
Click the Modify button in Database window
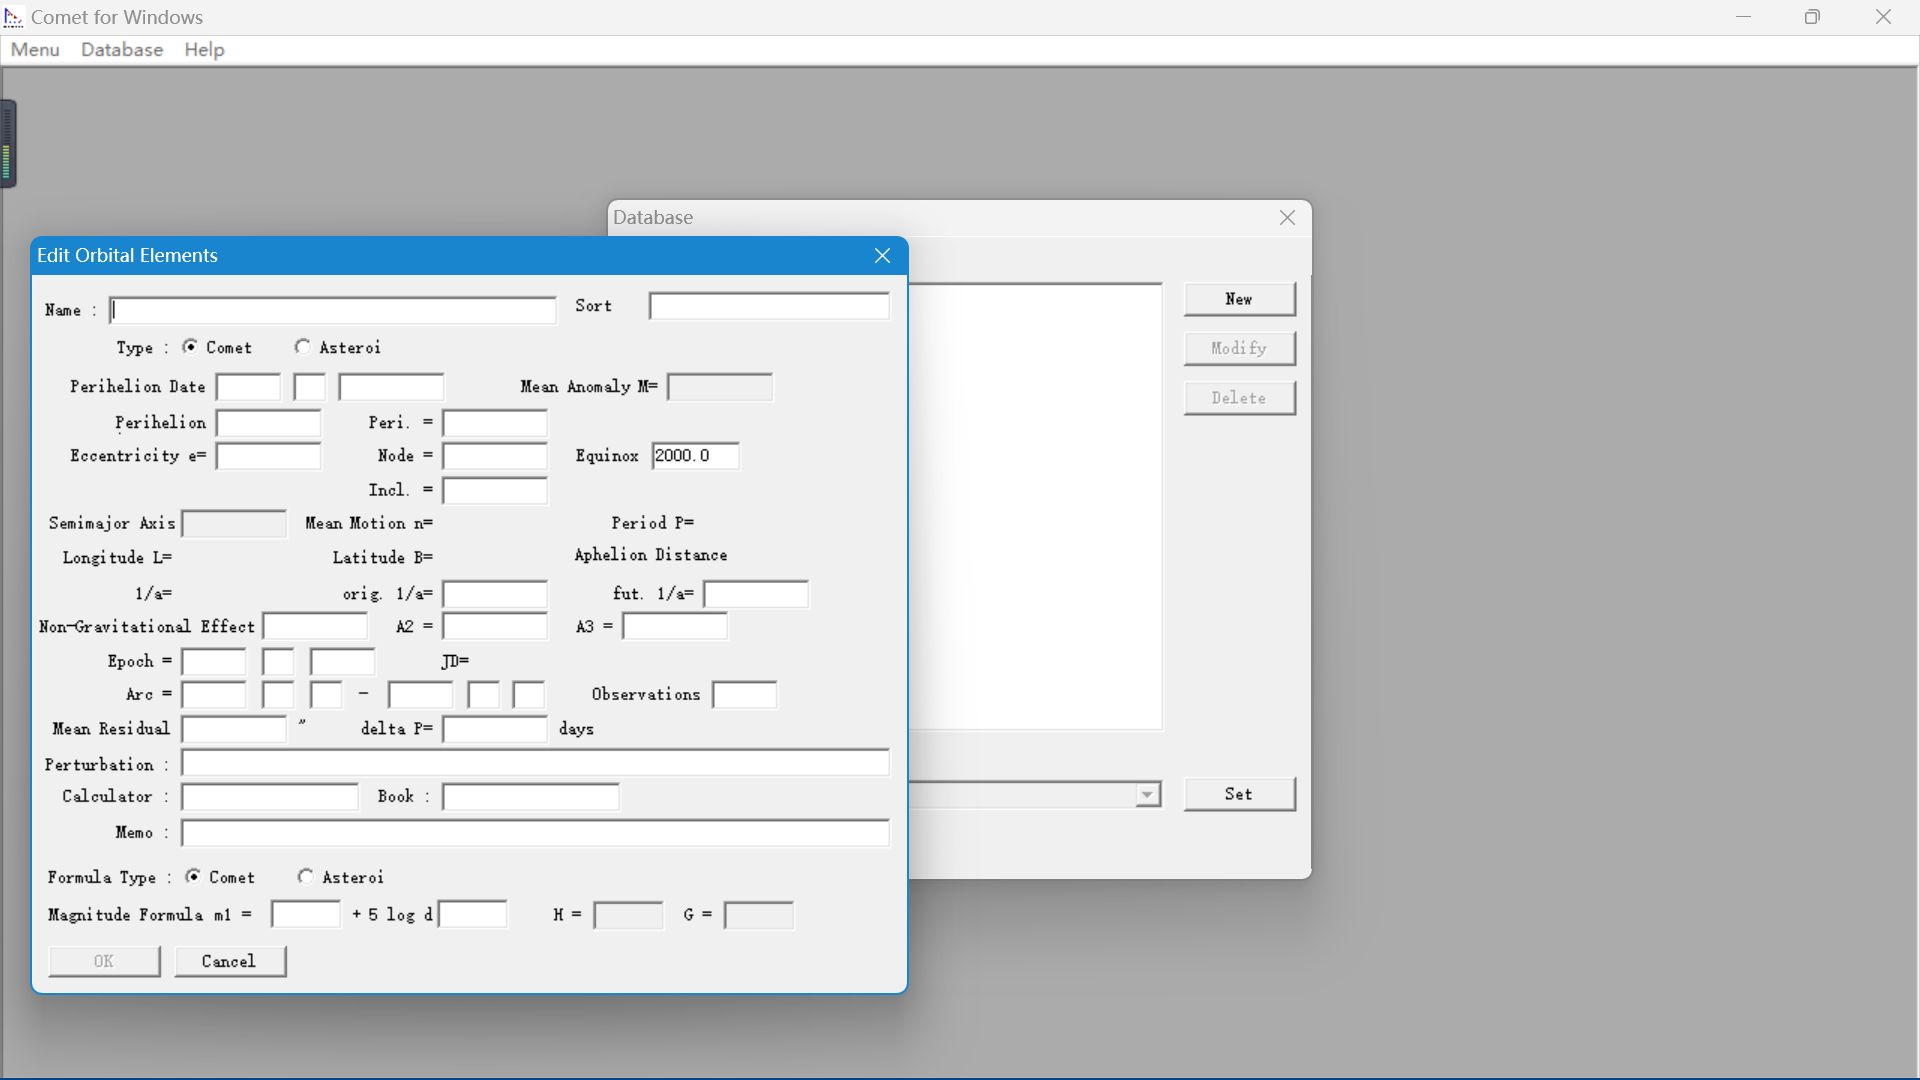(x=1239, y=348)
